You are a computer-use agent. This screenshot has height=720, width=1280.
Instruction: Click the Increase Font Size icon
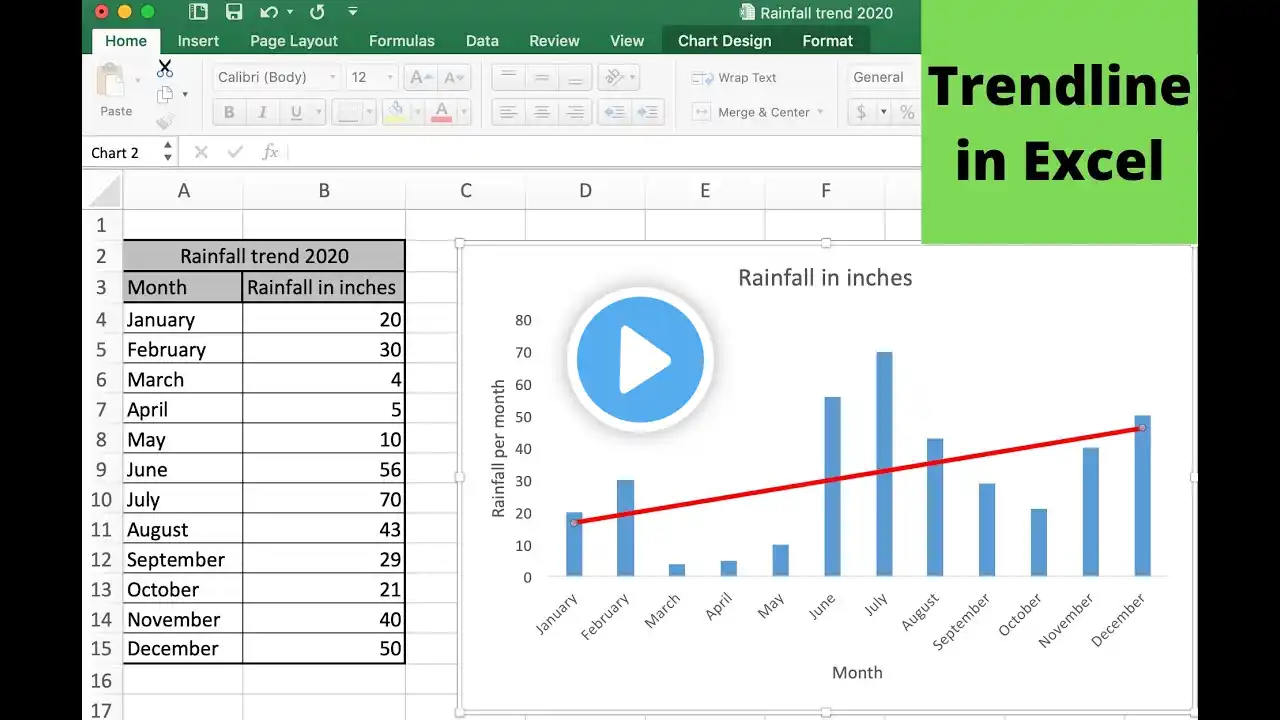pos(421,77)
